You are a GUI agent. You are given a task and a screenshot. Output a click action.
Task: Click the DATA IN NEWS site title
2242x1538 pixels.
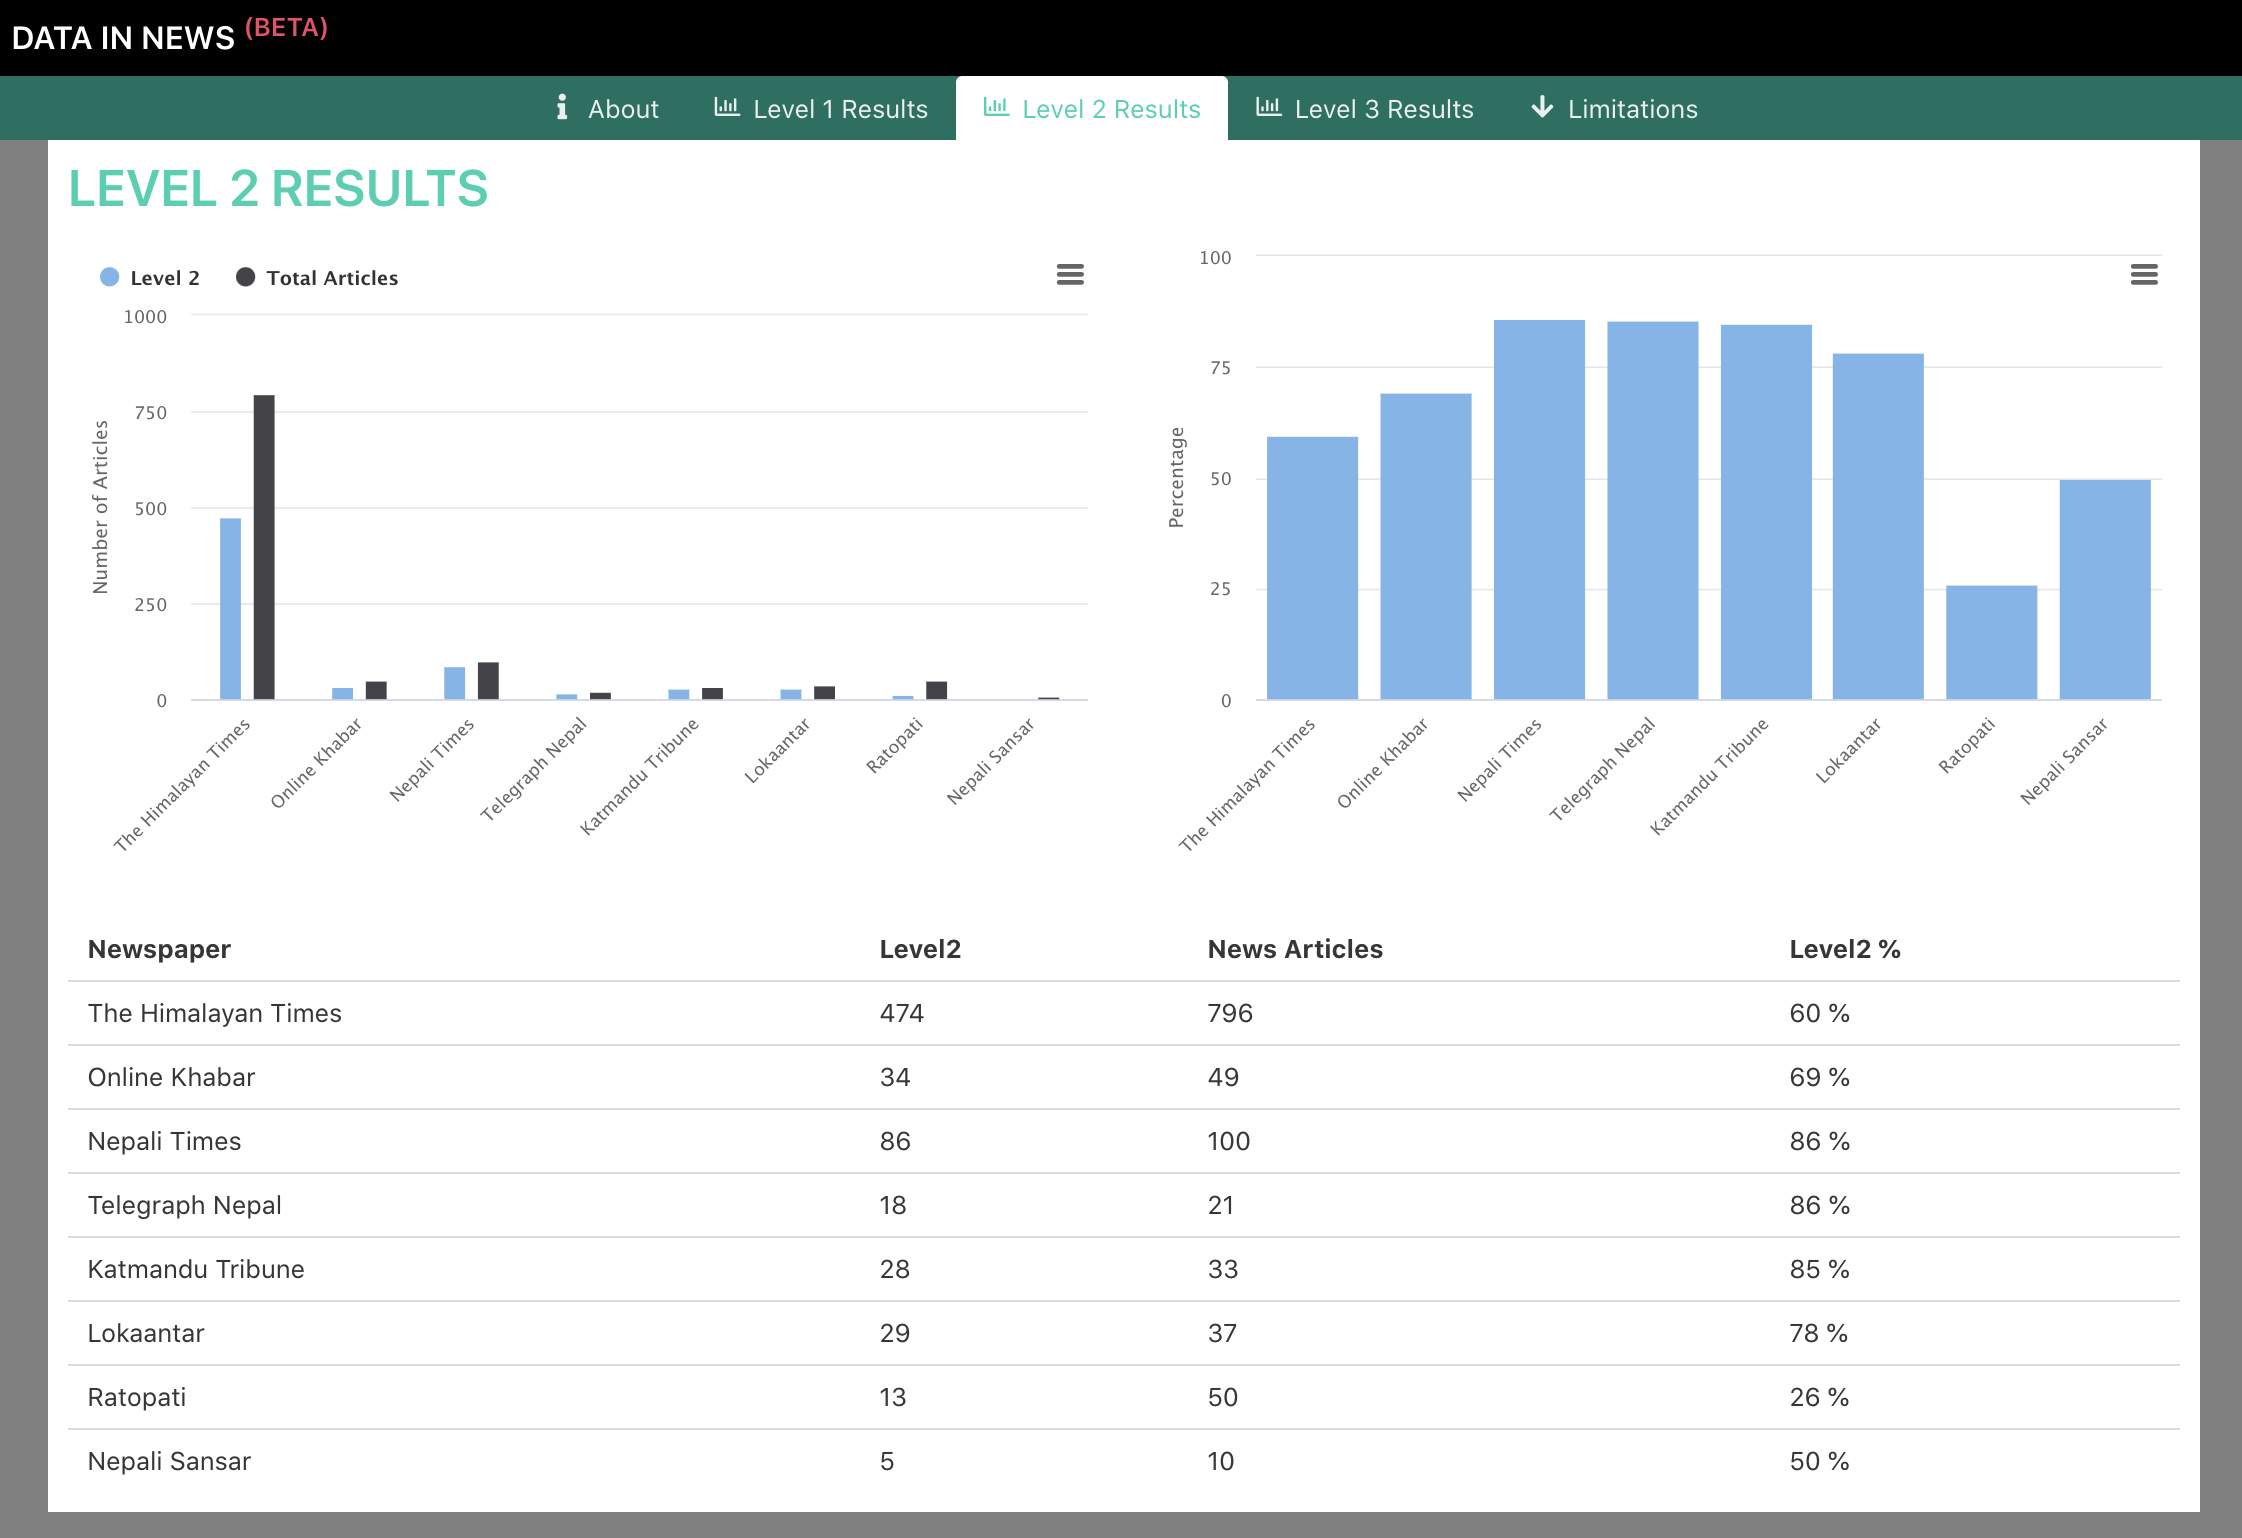tap(123, 38)
